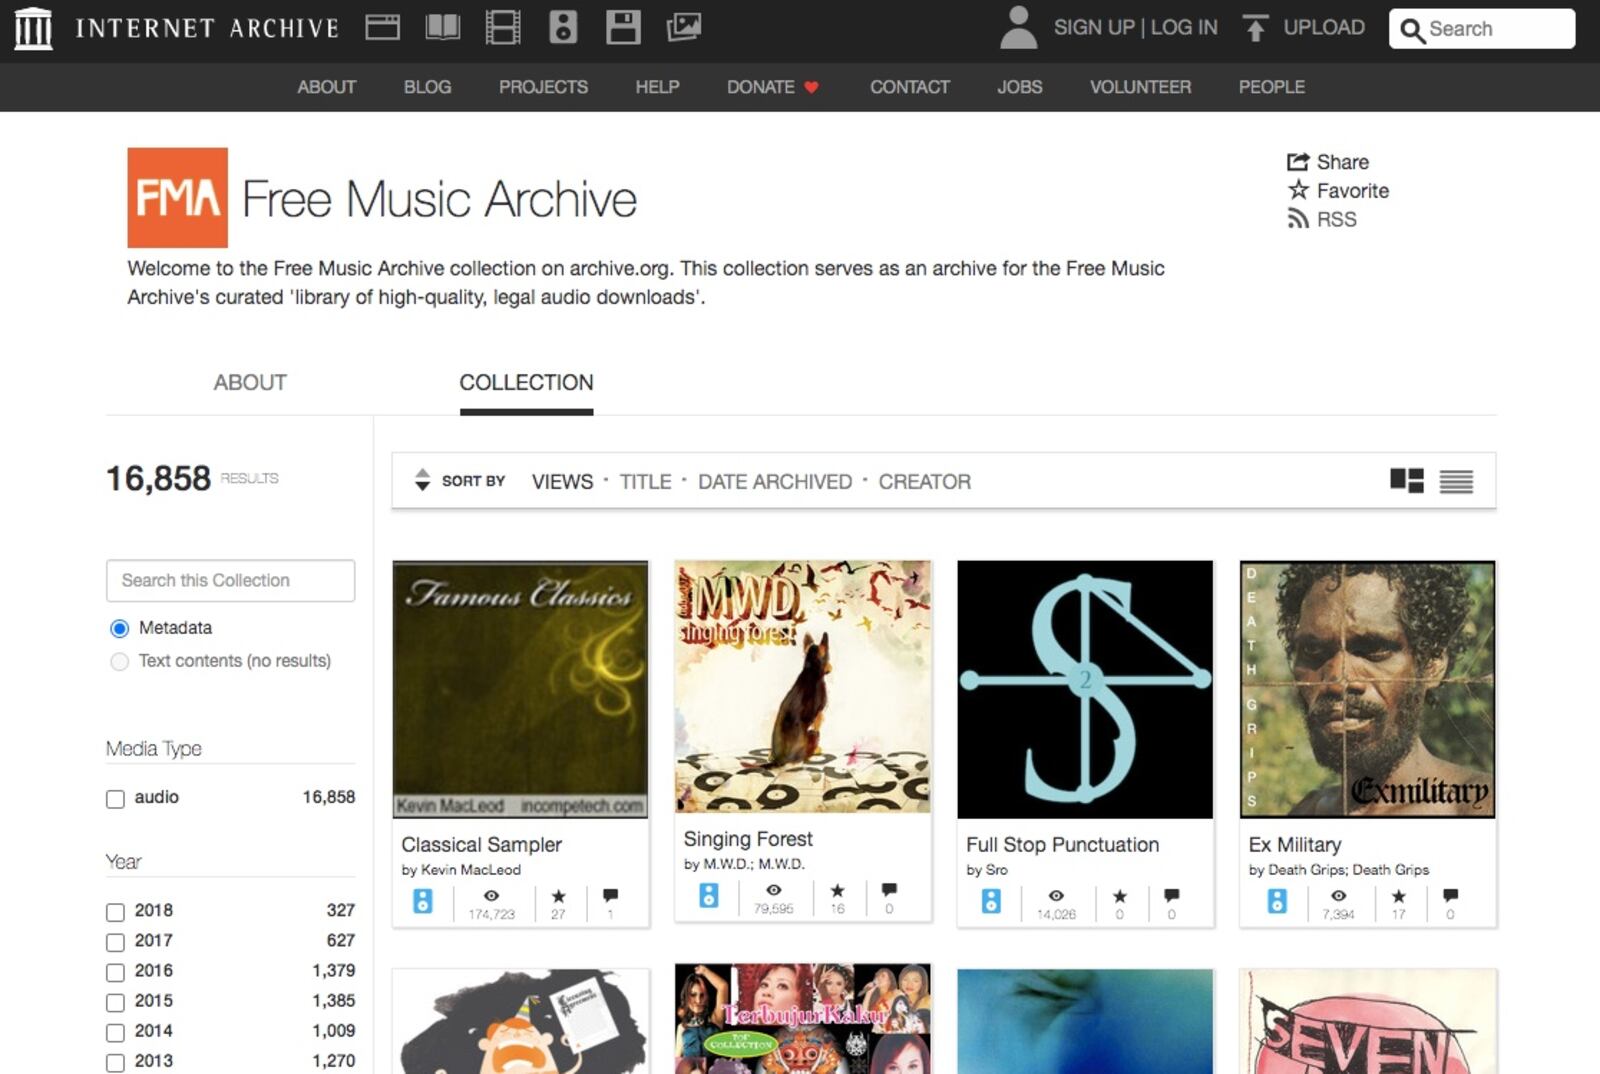Click the RSS feed icon
This screenshot has height=1074, width=1600.
point(1298,219)
